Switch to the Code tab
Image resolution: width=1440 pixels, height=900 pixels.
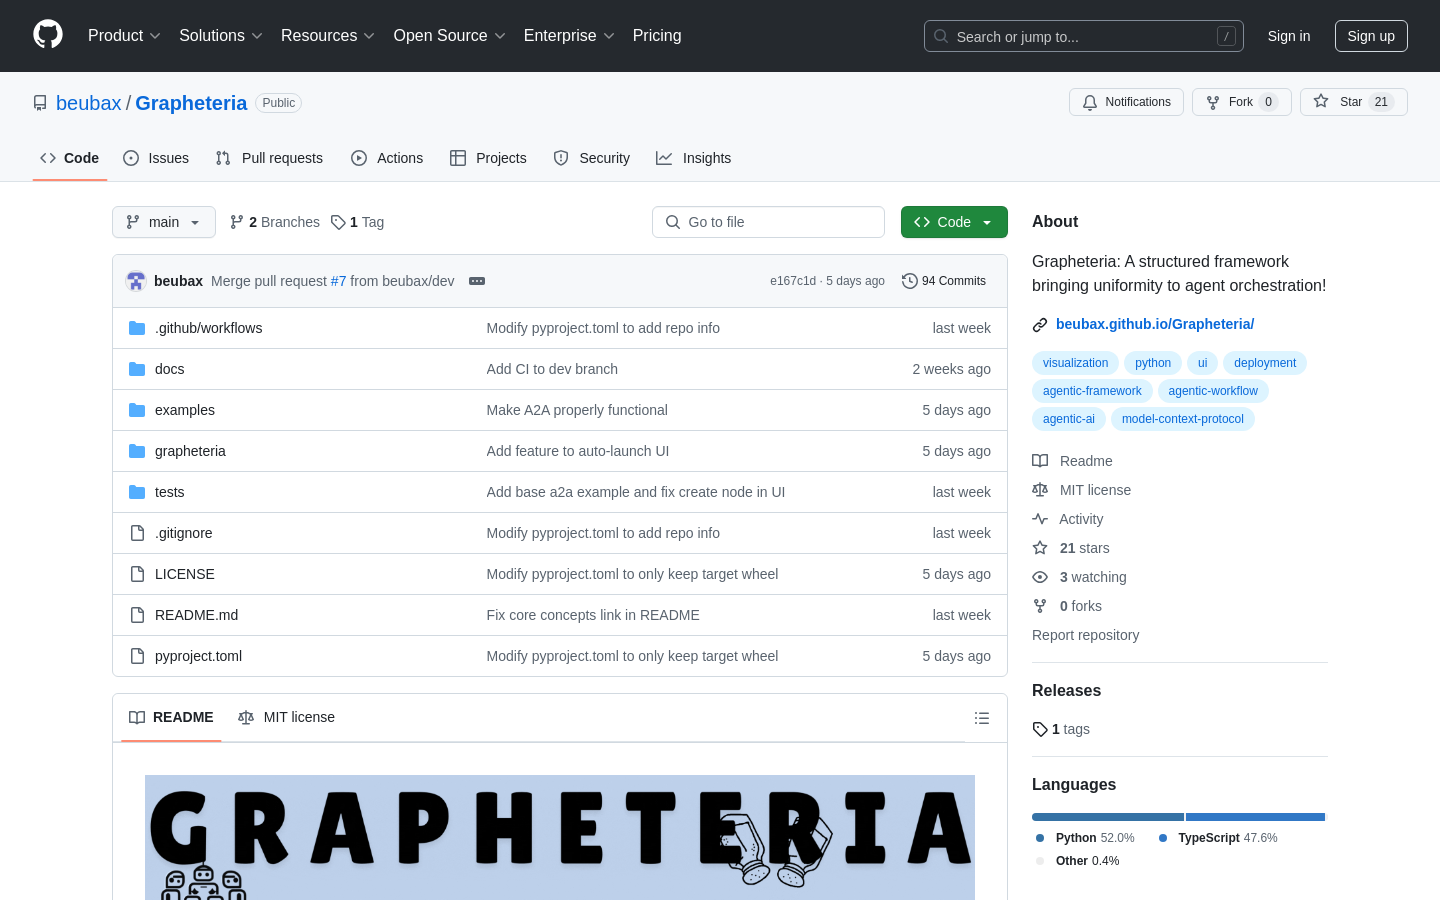pyautogui.click(x=70, y=158)
